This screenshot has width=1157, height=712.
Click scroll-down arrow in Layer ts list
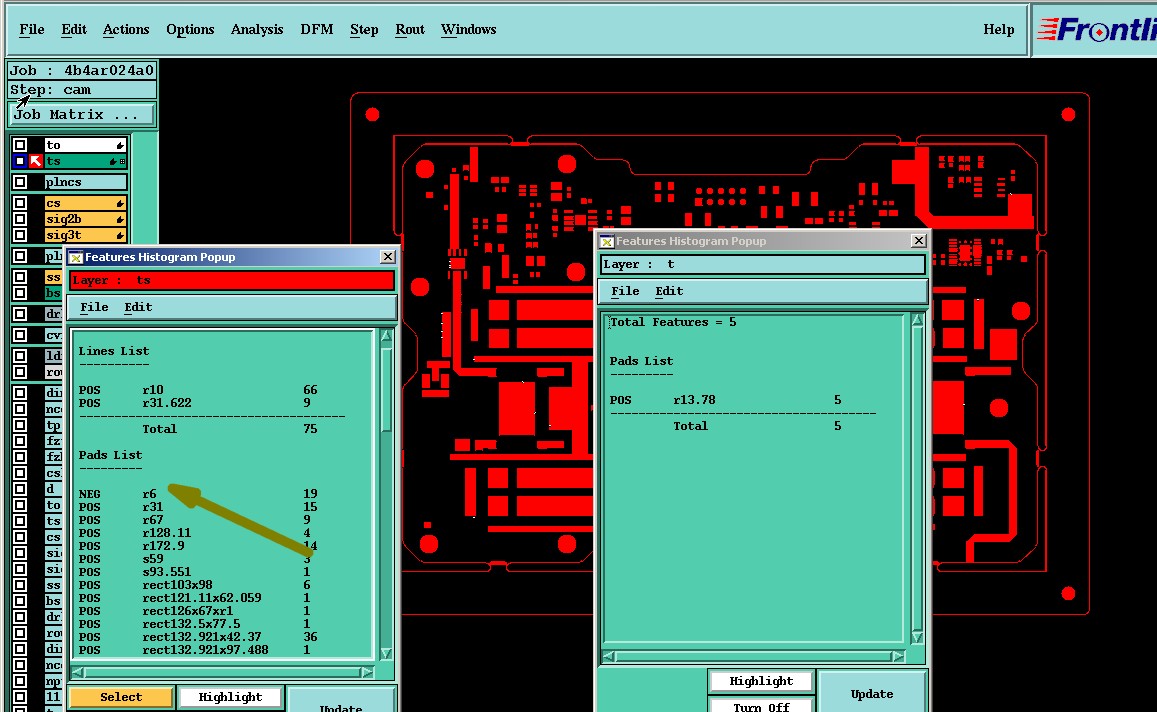[386, 653]
